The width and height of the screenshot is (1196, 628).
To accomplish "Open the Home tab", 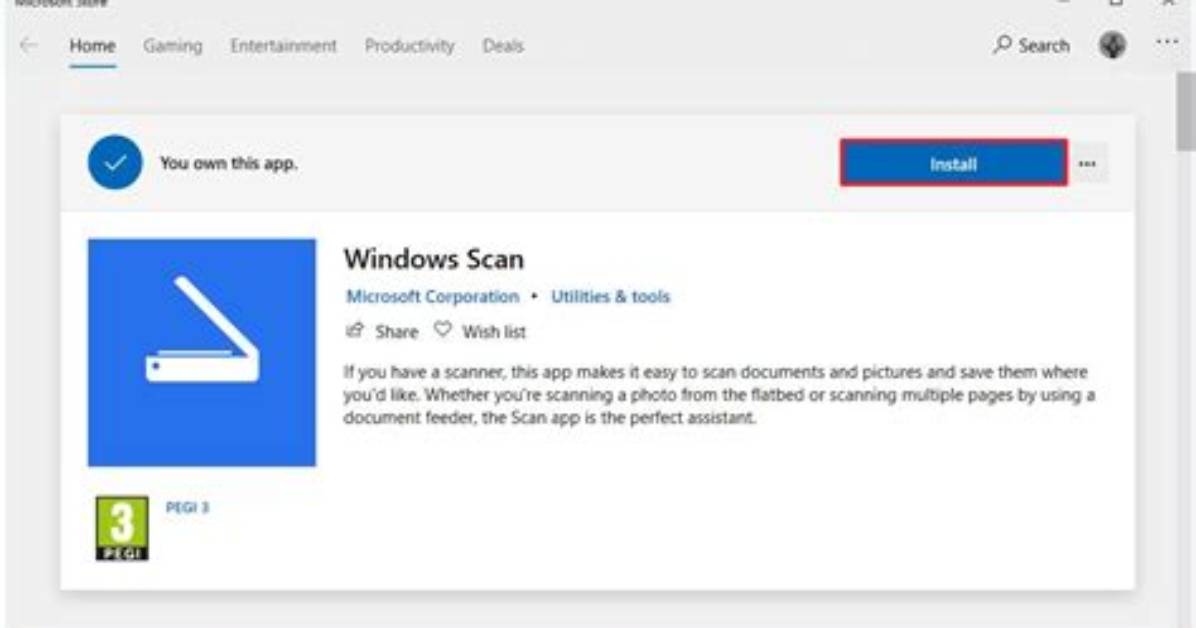I will [92, 46].
